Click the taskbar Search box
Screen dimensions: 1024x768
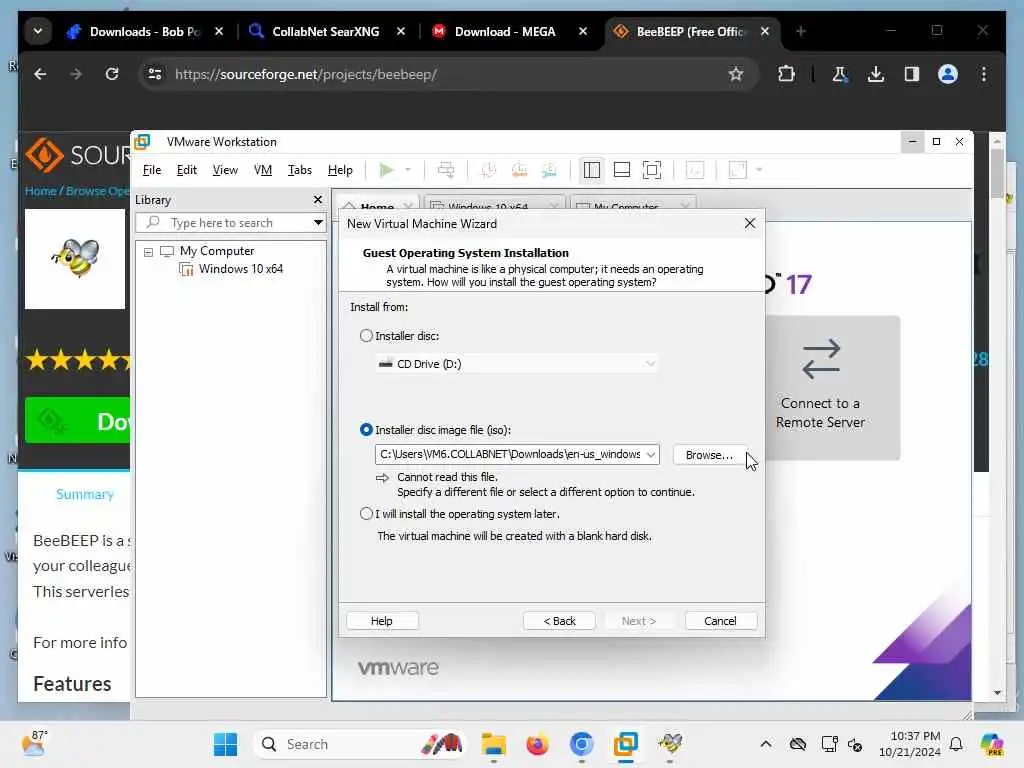(x=359, y=744)
